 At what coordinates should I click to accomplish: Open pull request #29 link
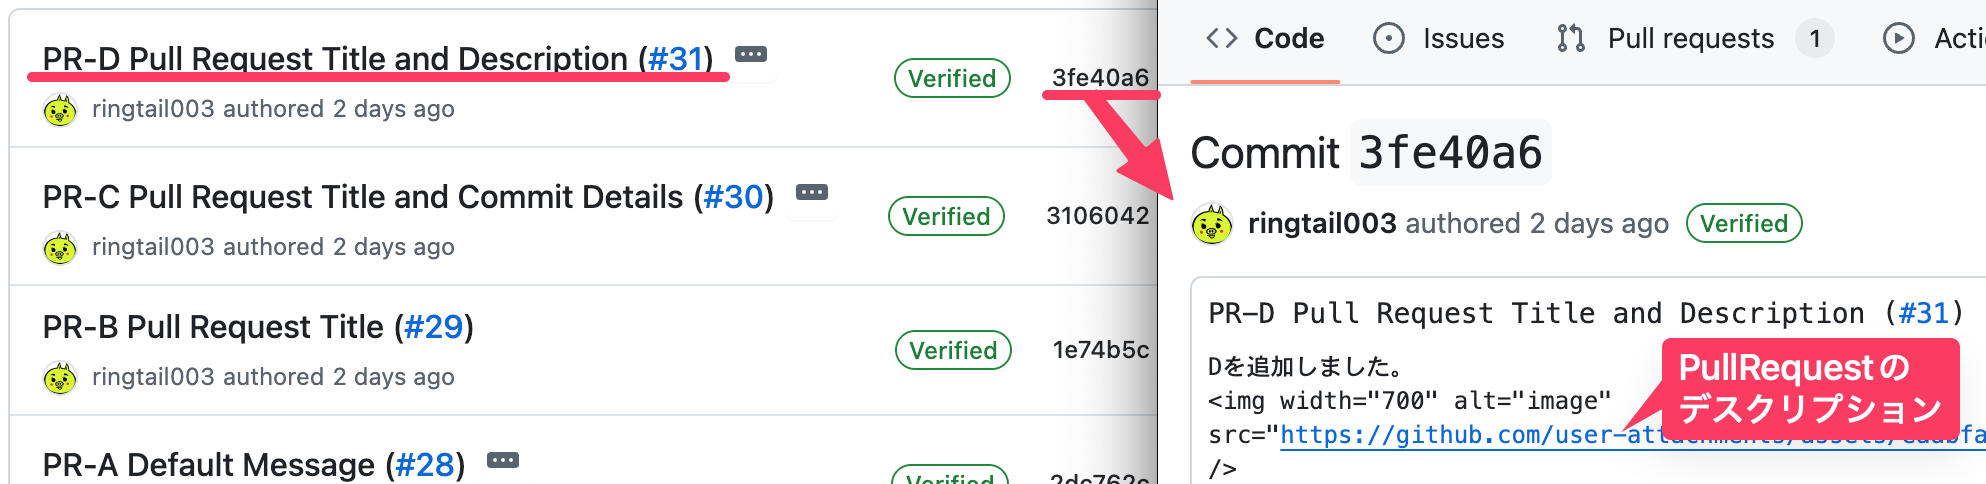tap(434, 327)
